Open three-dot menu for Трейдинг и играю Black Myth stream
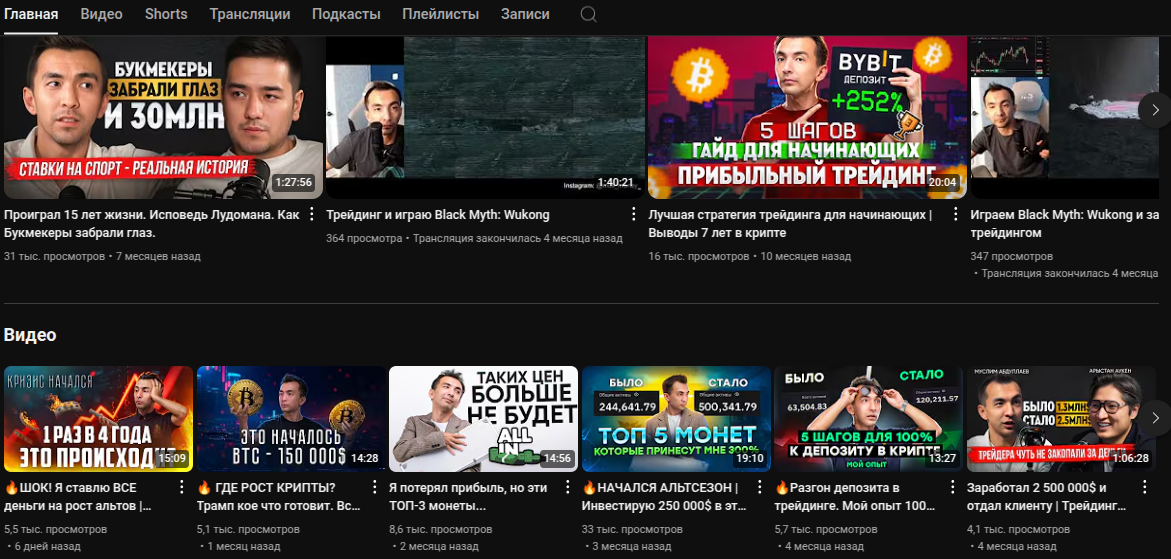Viewport: 1171px width, 559px height. [x=633, y=215]
